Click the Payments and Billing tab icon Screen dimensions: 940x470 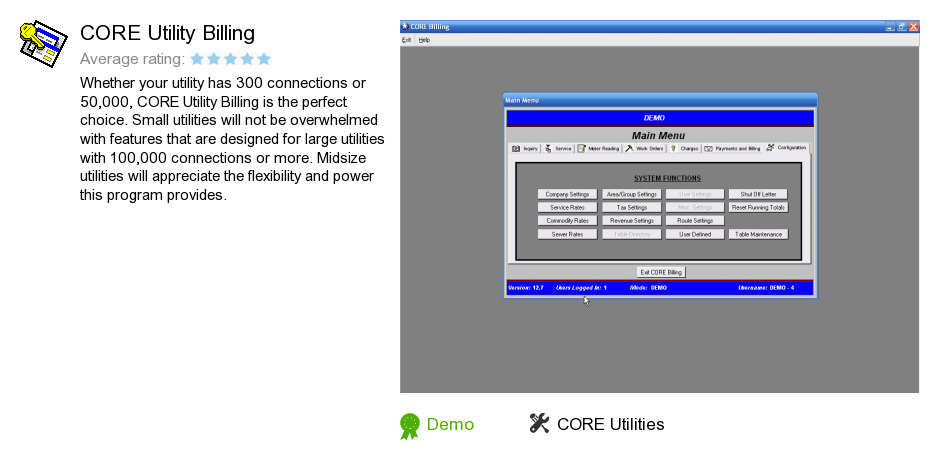coord(709,149)
